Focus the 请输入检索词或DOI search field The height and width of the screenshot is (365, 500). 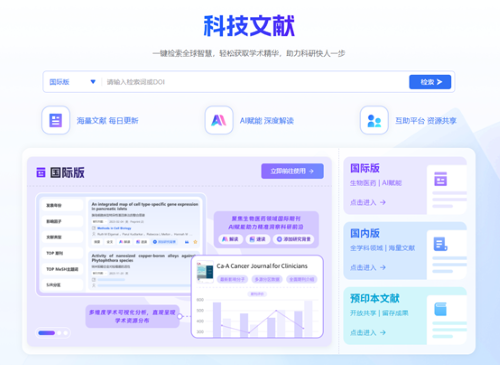[x=255, y=82]
